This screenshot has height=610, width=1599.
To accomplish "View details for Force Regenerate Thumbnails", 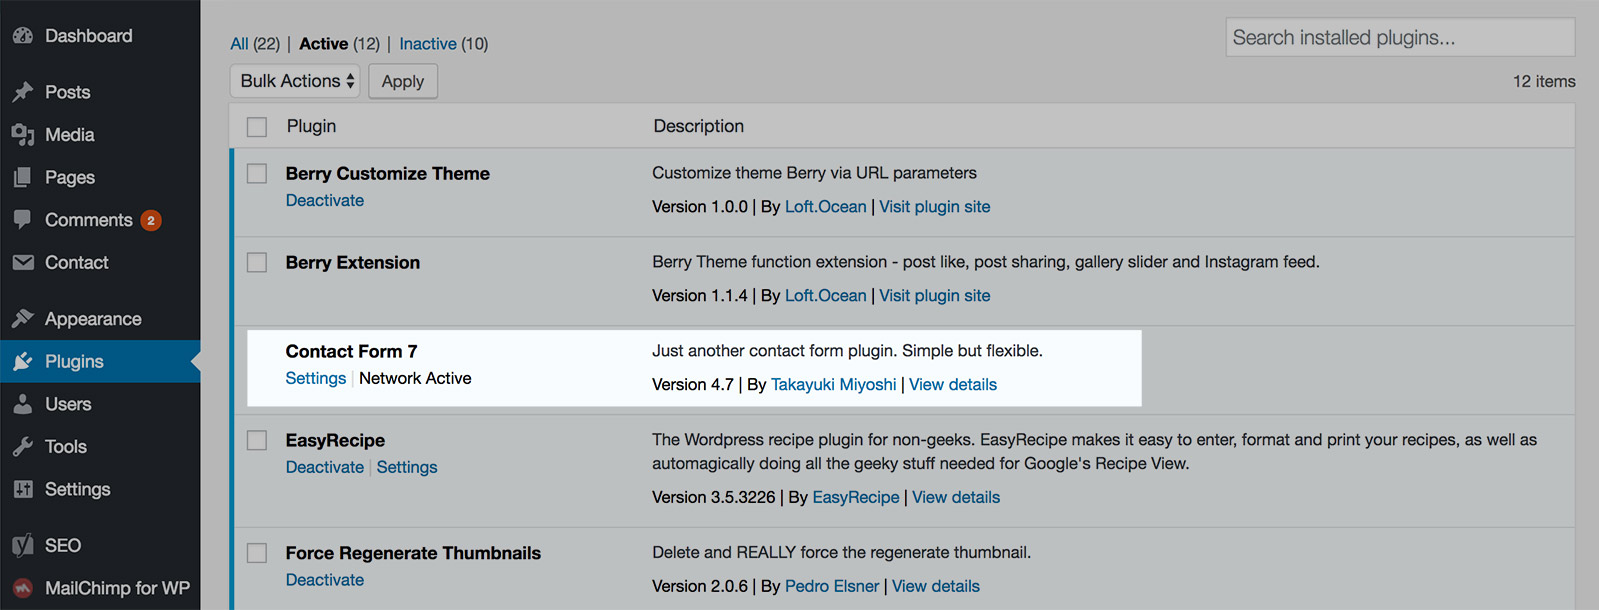I will click(x=936, y=587).
